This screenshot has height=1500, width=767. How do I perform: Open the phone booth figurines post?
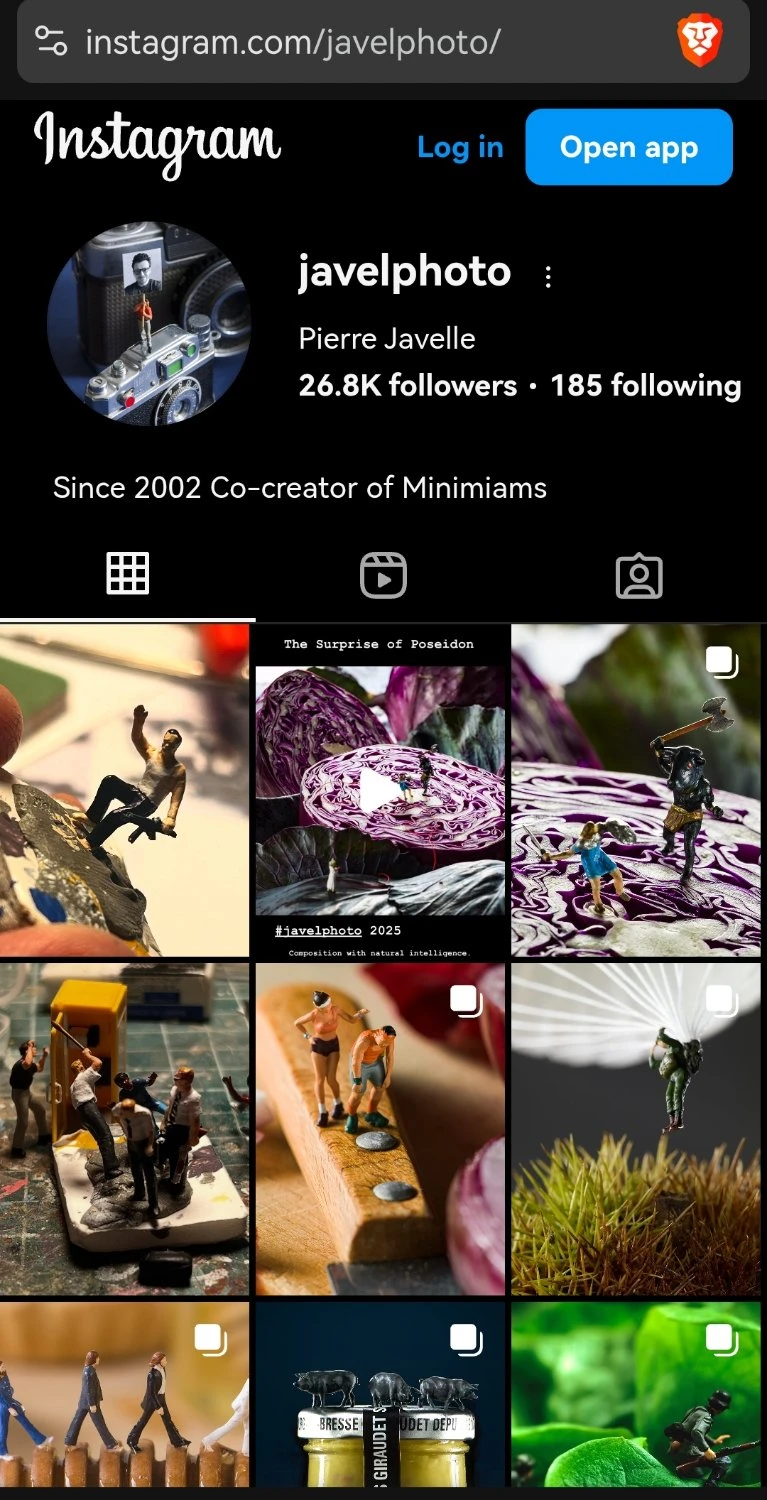pos(124,1129)
